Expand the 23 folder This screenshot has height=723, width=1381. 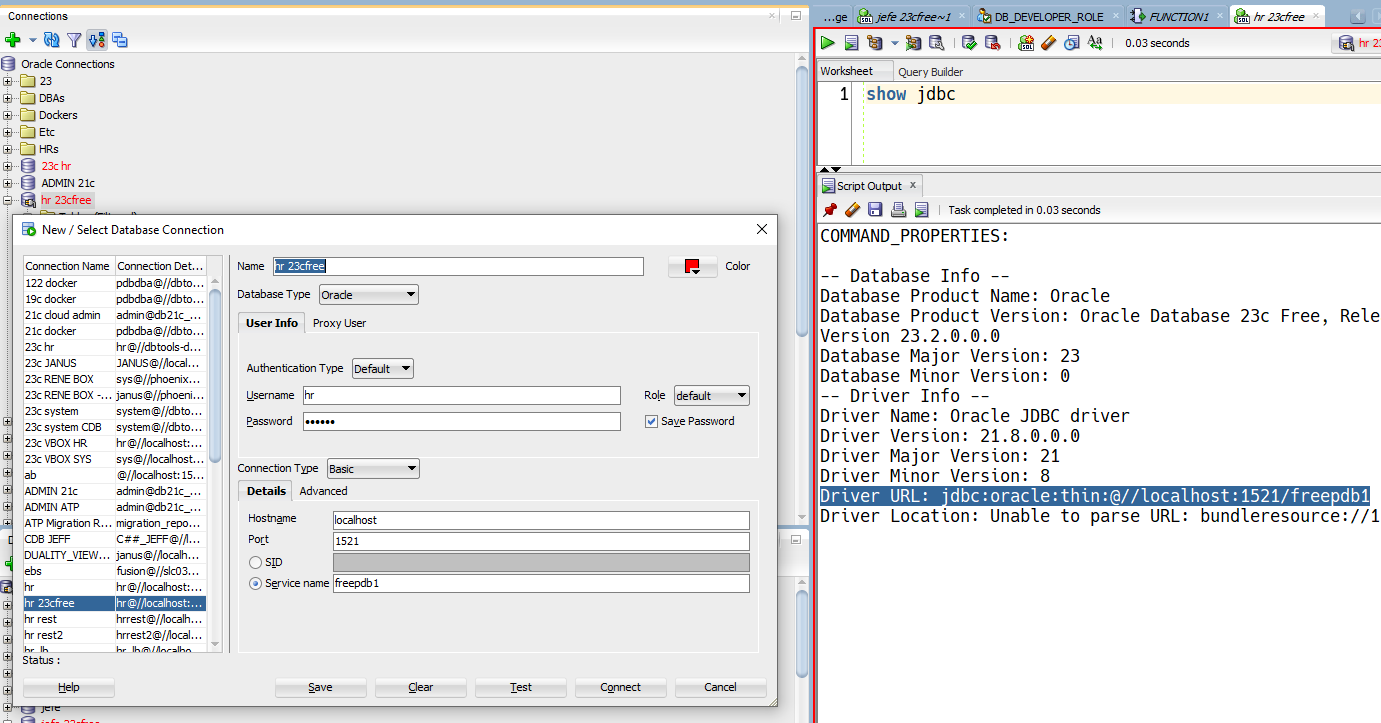click(x=8, y=81)
